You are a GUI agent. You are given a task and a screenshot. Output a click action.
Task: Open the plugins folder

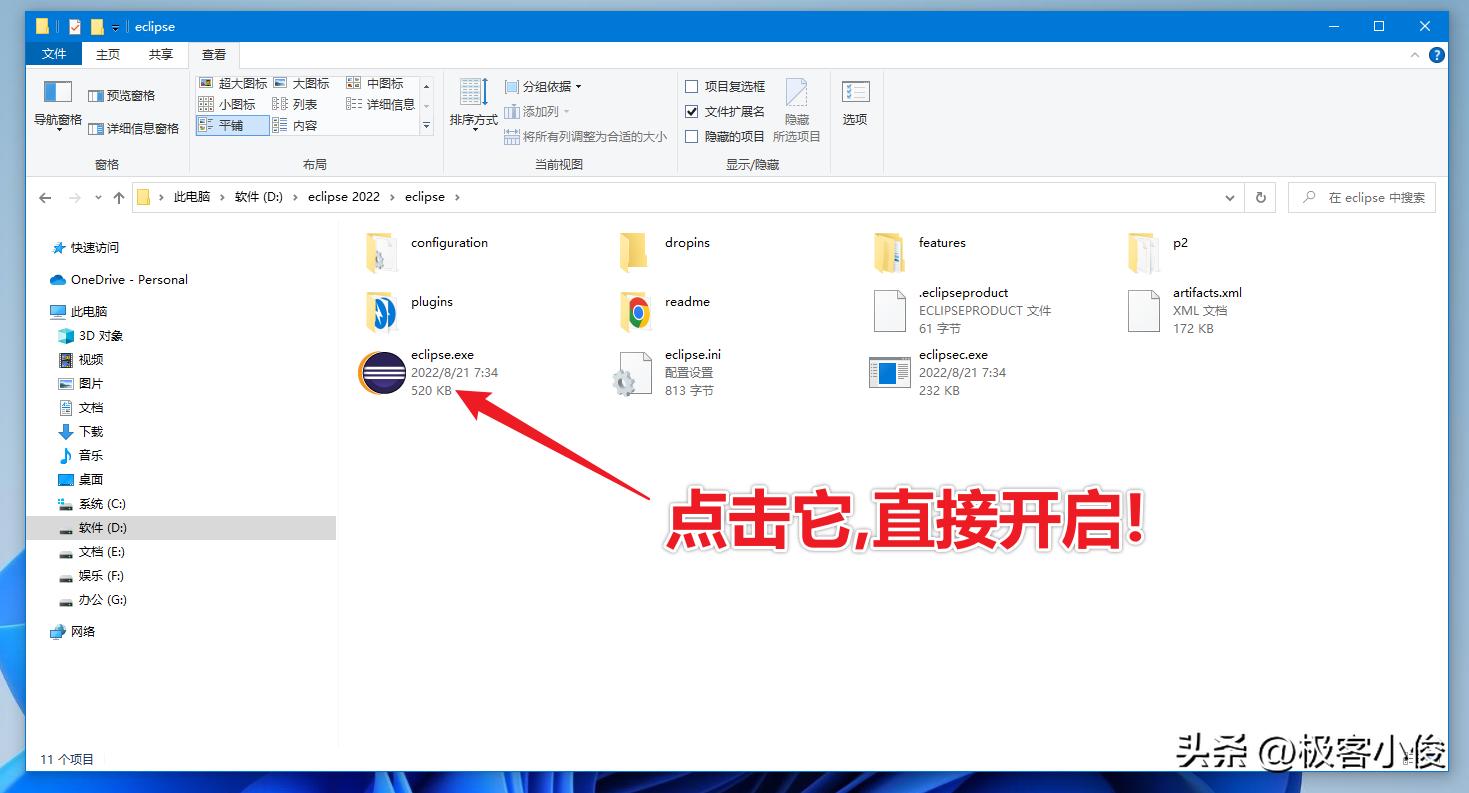381,311
